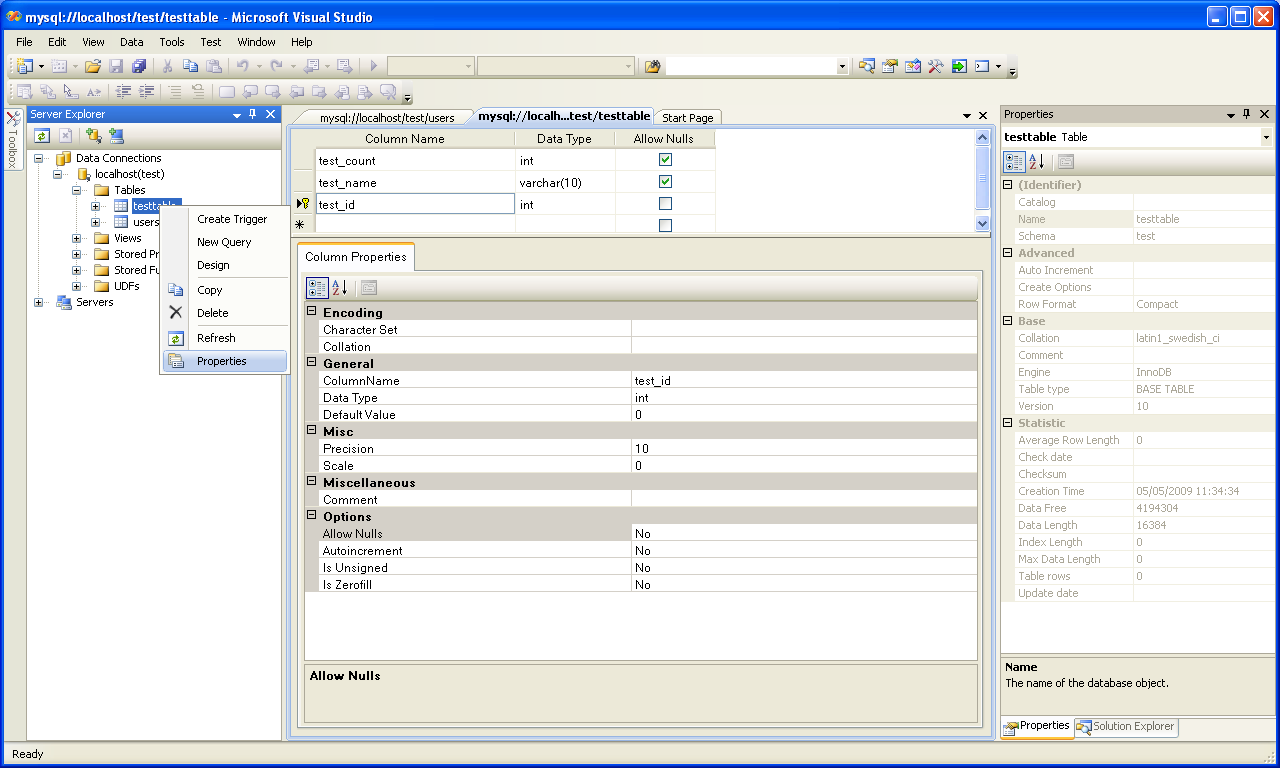Open the Toolbox hammer-and-wrench toolbar icon
This screenshot has height=768, width=1280.
click(x=936, y=66)
